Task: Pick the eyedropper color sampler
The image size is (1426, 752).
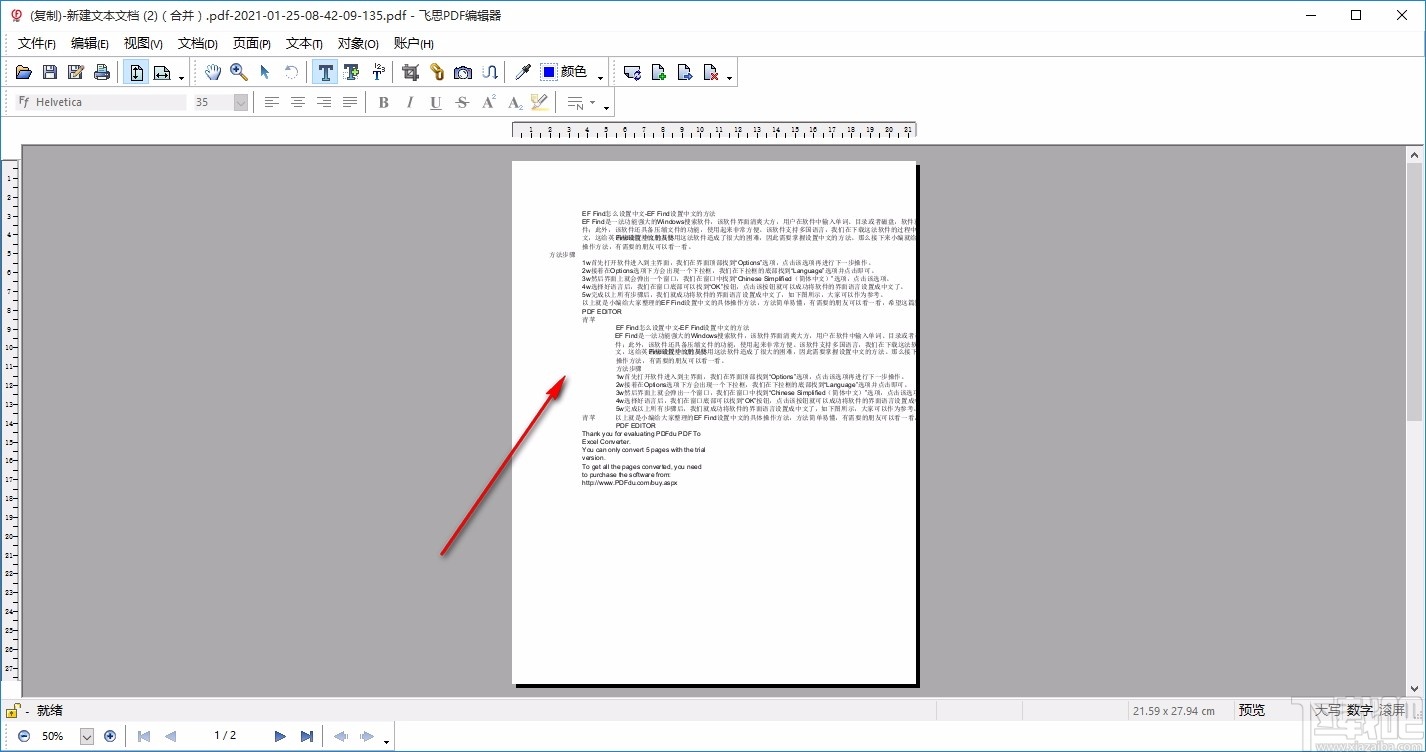Action: point(523,72)
